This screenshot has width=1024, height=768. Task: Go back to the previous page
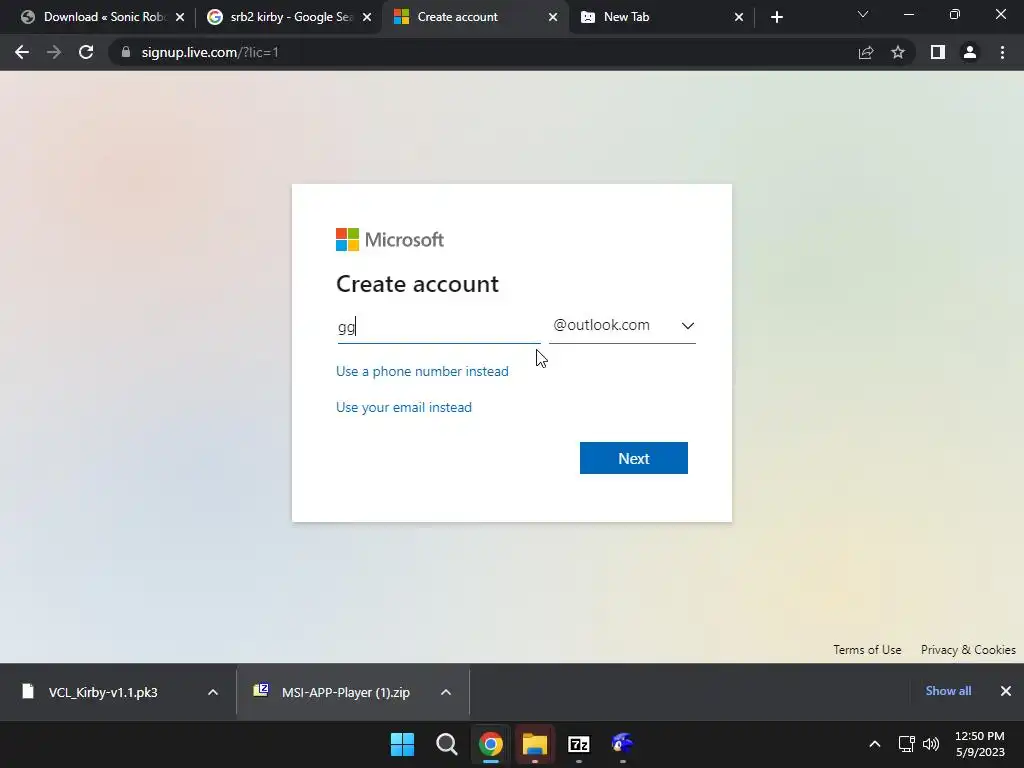pos(22,52)
